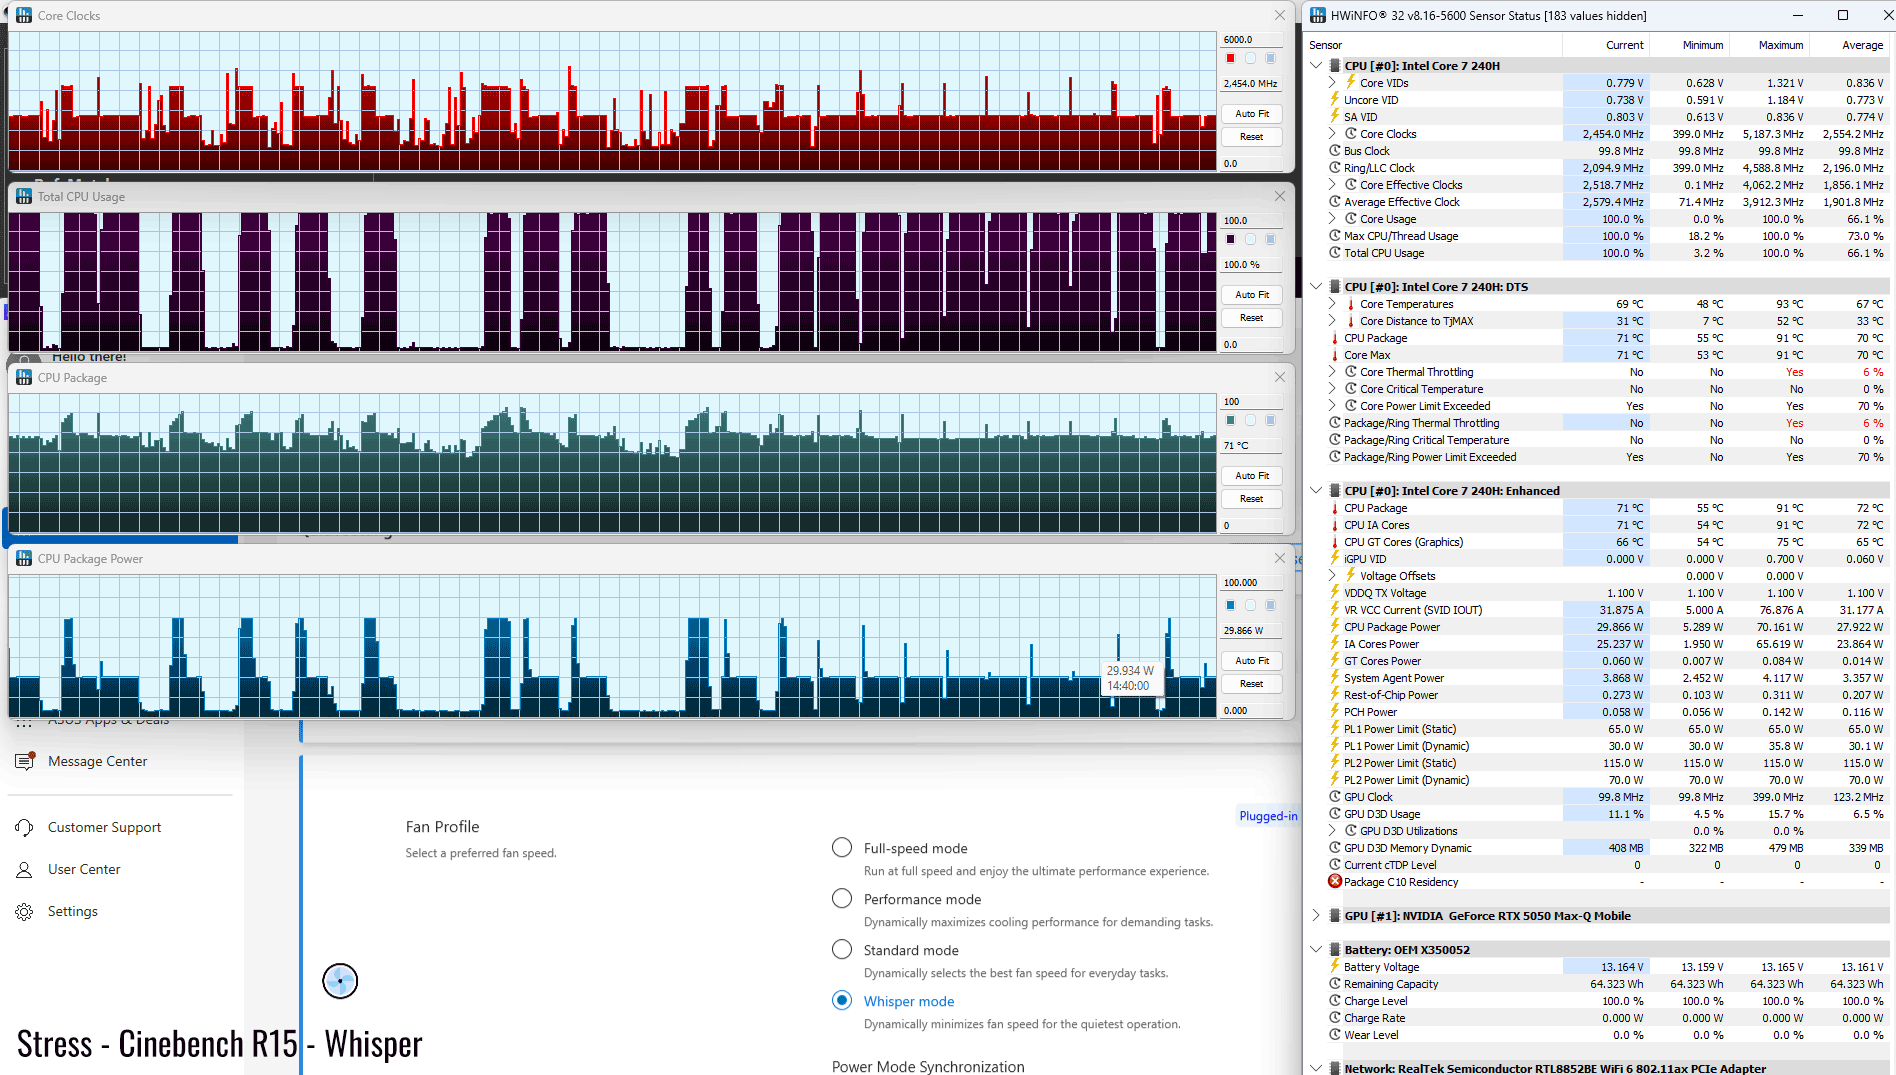Click the Maximum column header

pyautogui.click(x=1769, y=45)
